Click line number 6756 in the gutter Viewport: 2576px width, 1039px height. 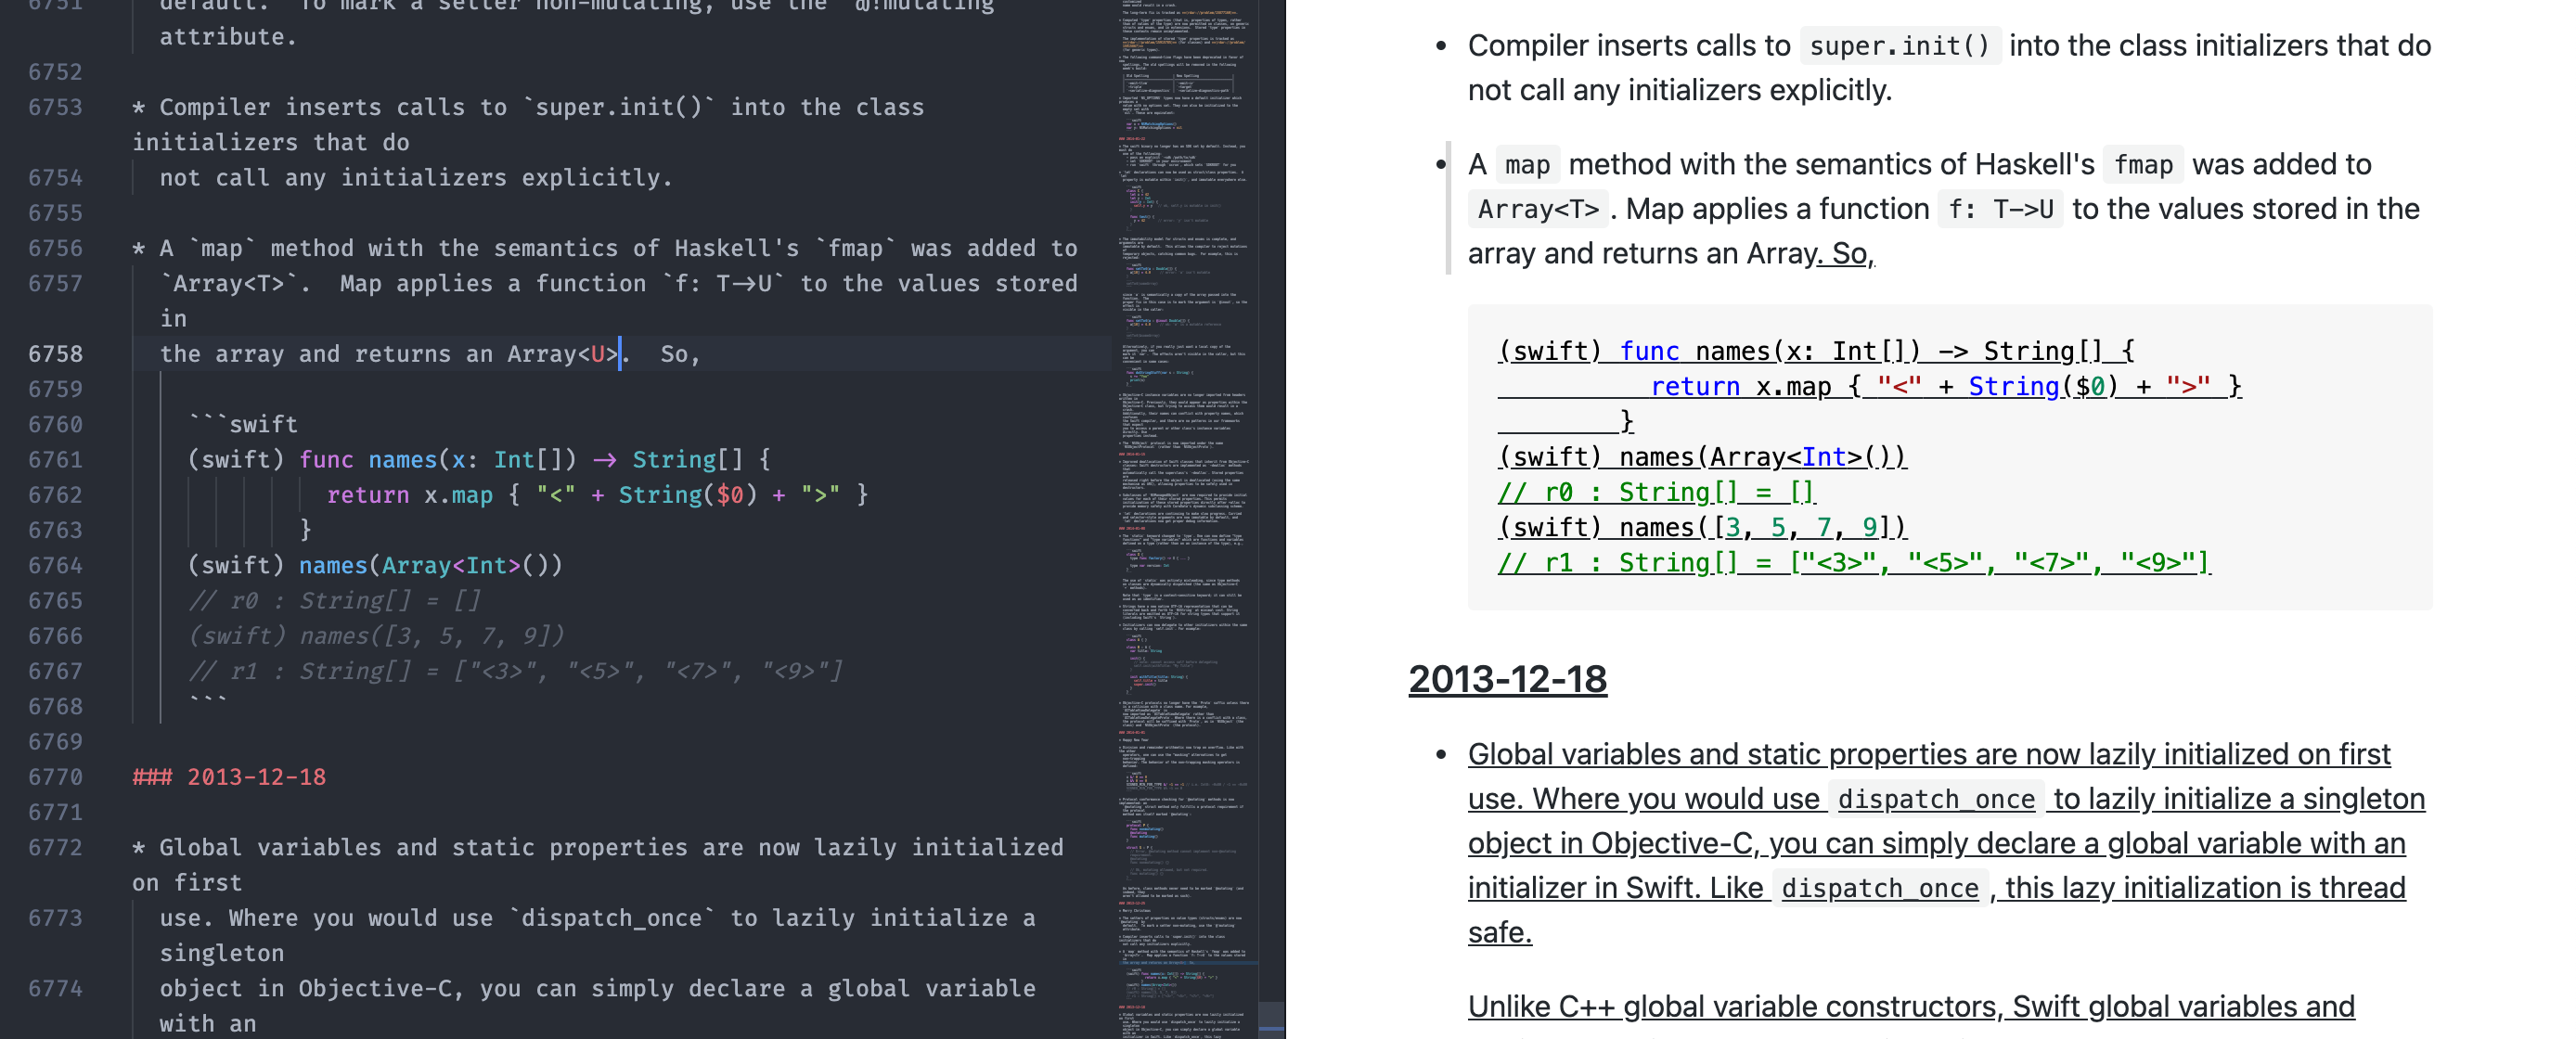pyautogui.click(x=55, y=248)
